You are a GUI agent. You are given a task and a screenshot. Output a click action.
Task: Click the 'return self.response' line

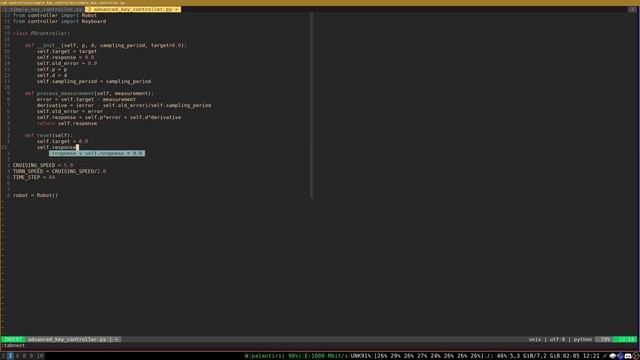67,123
